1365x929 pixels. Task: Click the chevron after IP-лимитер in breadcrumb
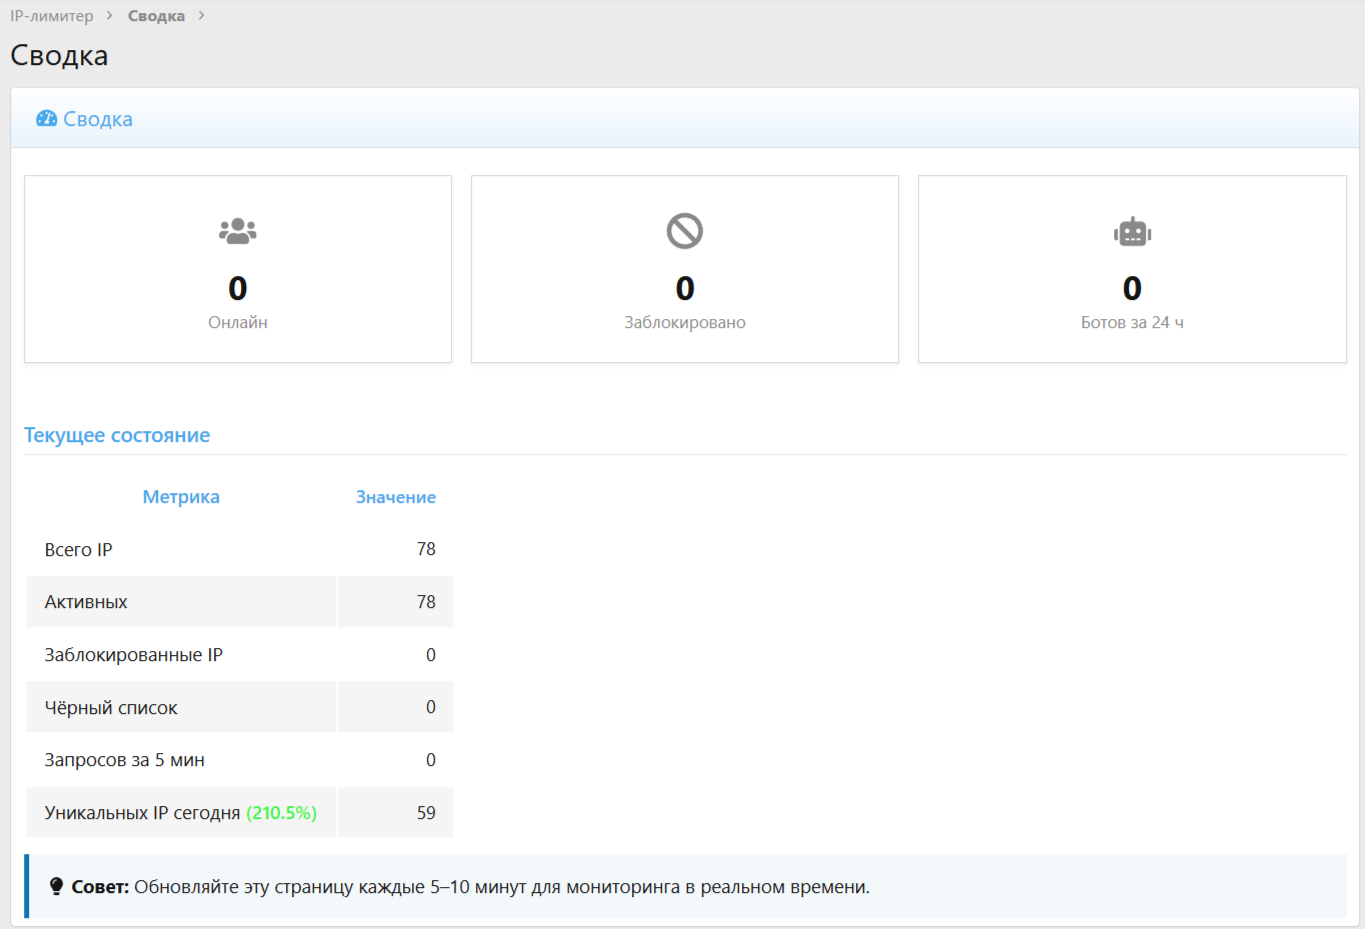110,16
